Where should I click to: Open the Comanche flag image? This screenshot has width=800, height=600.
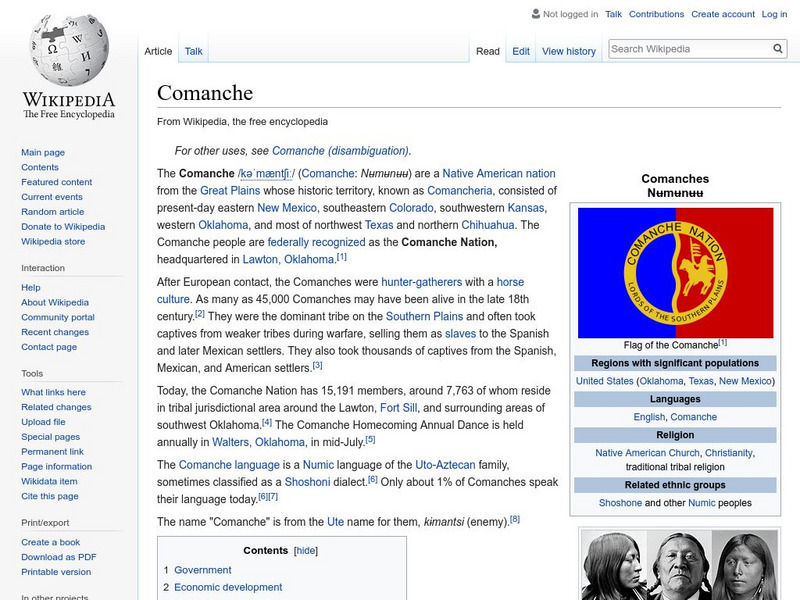tap(676, 272)
